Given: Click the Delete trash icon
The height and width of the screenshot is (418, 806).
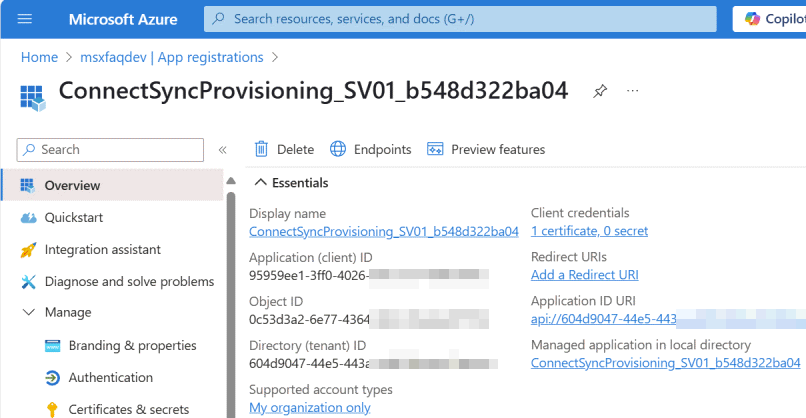Looking at the screenshot, I should [261, 149].
